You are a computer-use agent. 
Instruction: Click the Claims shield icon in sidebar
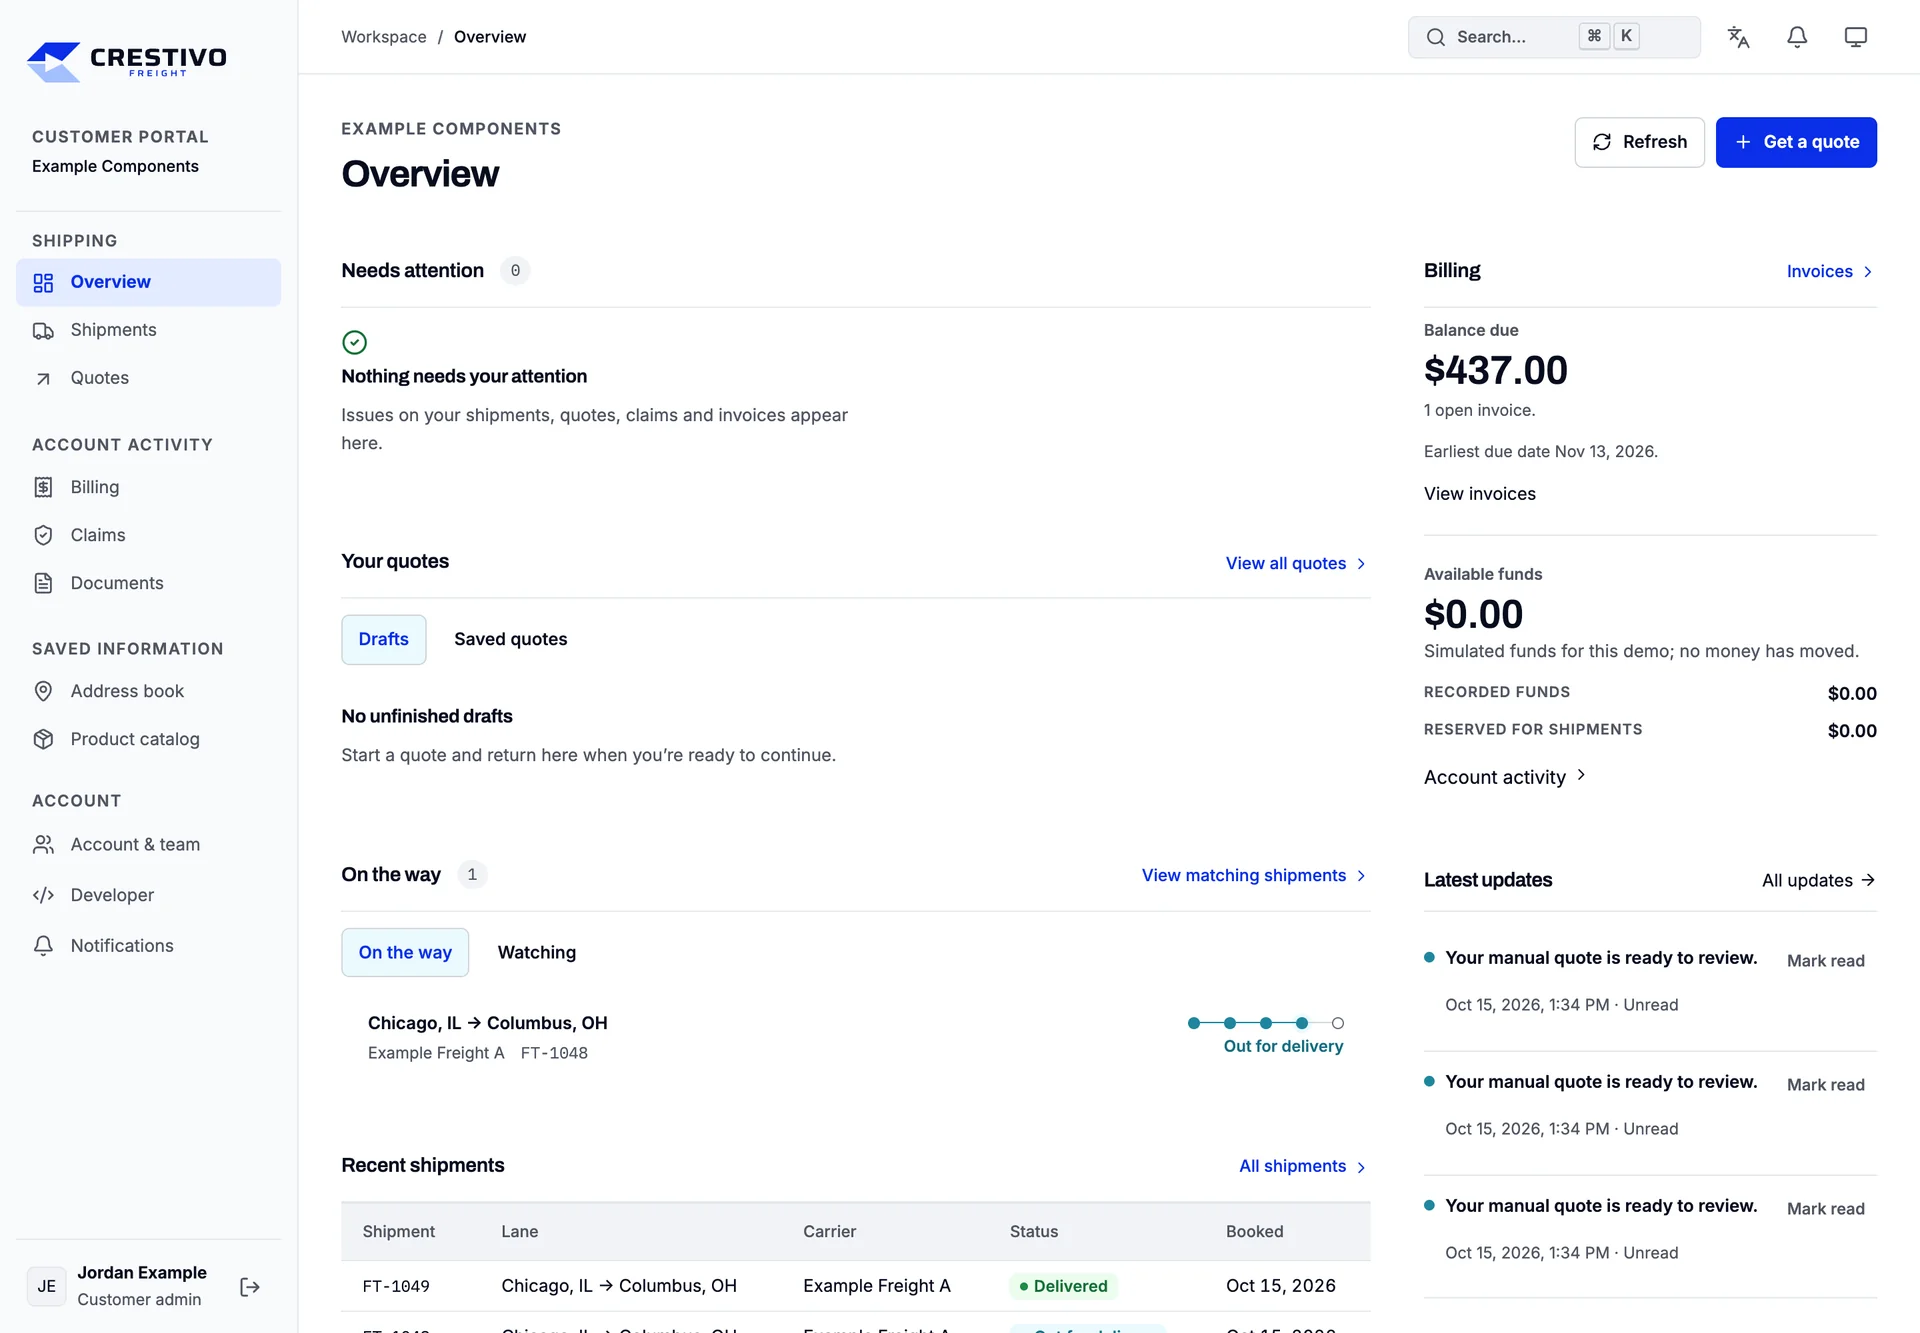point(43,535)
